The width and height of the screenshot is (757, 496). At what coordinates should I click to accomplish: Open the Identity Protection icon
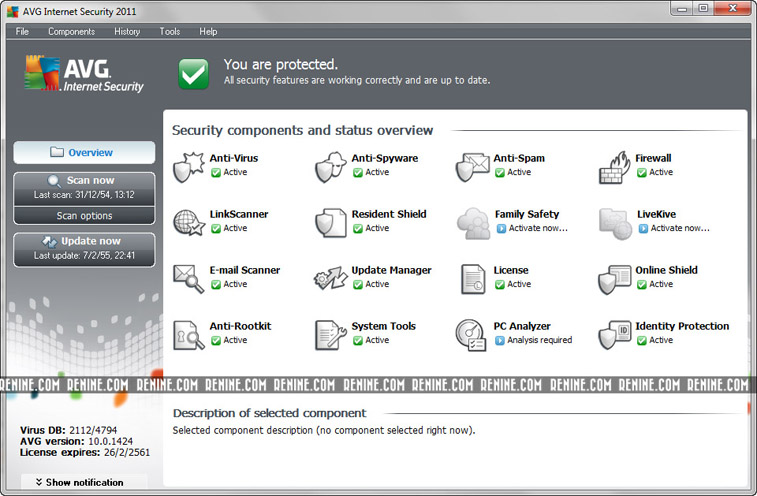coord(615,335)
